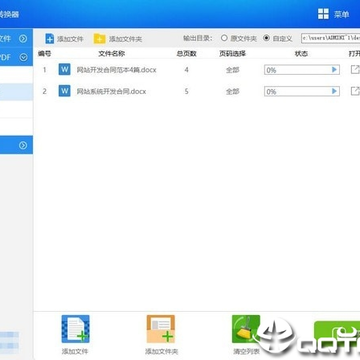Expand the first sidebar section chevron
This screenshot has width=360, height=360.
point(23,39)
